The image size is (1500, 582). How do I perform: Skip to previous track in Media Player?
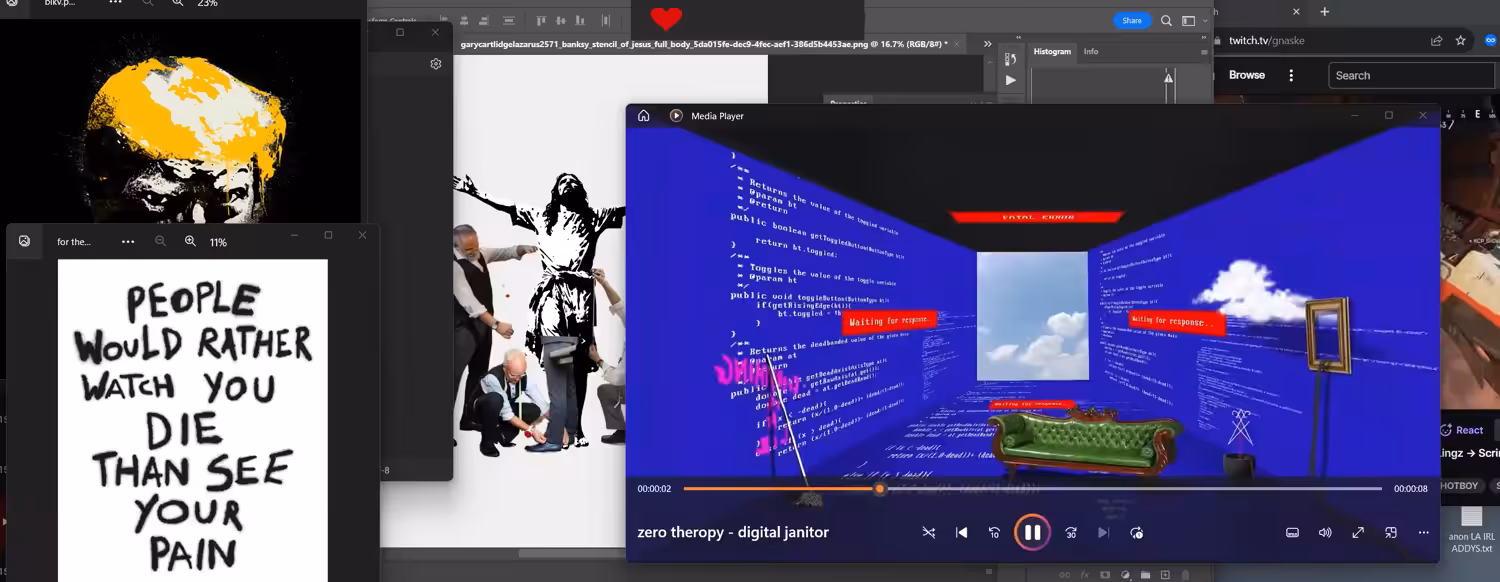pos(962,533)
